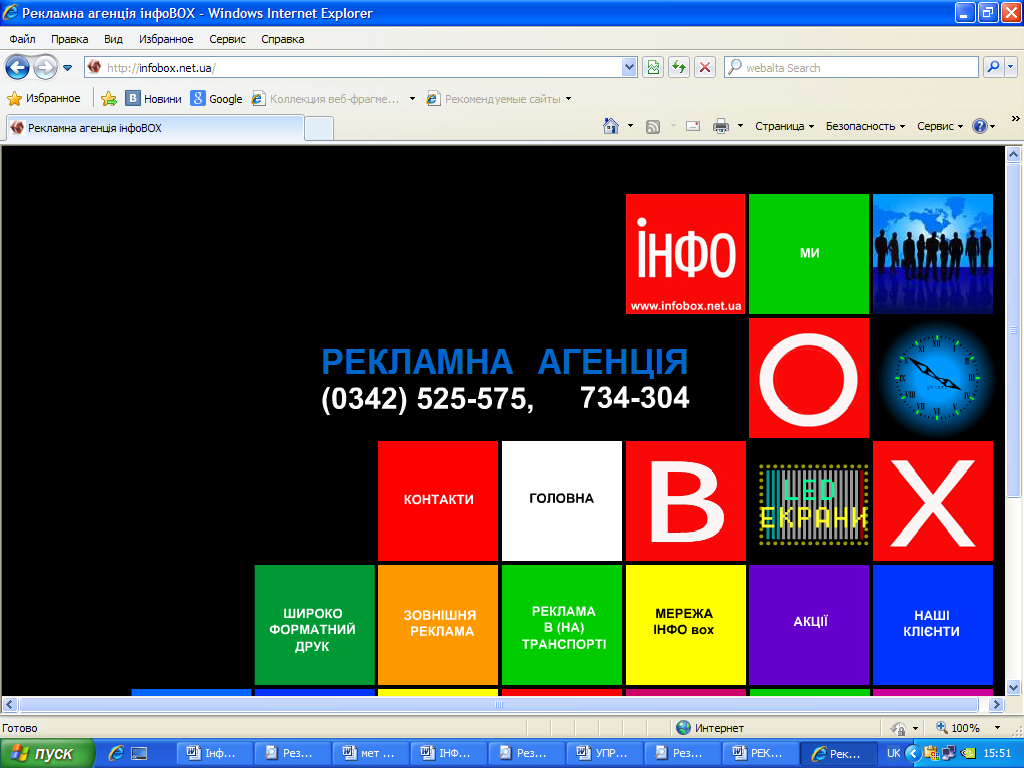
Task: Open the Файл menu
Action: (22, 39)
